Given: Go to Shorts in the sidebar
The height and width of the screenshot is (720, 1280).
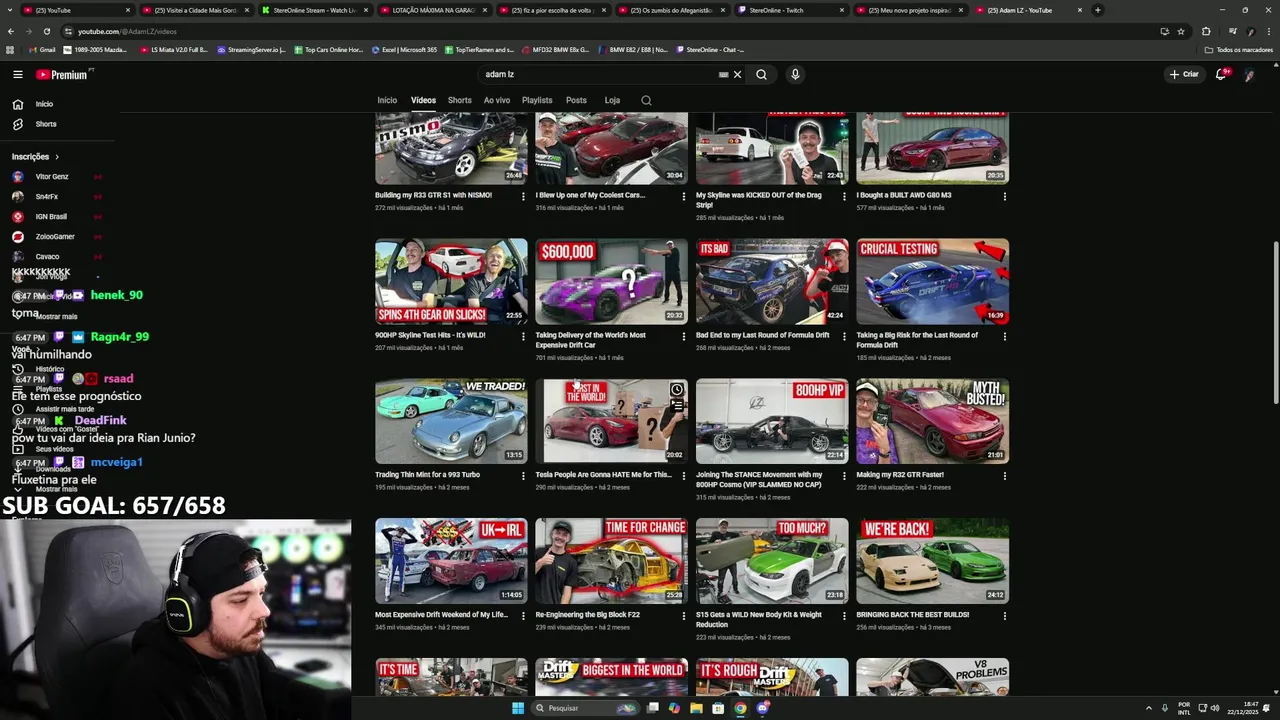Looking at the screenshot, I should tap(57, 124).
